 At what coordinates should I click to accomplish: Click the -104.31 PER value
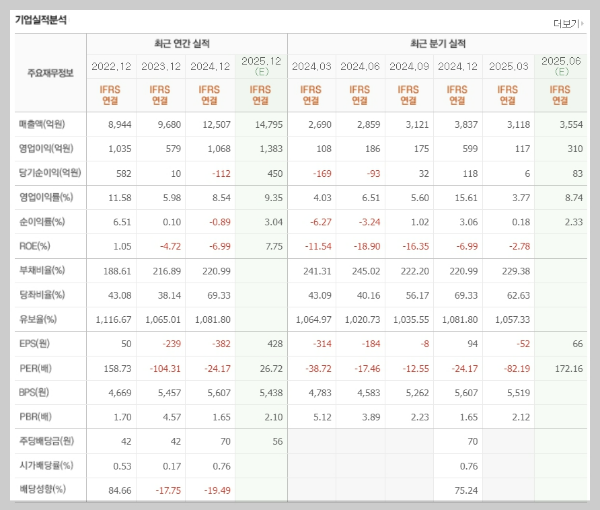coord(165,369)
